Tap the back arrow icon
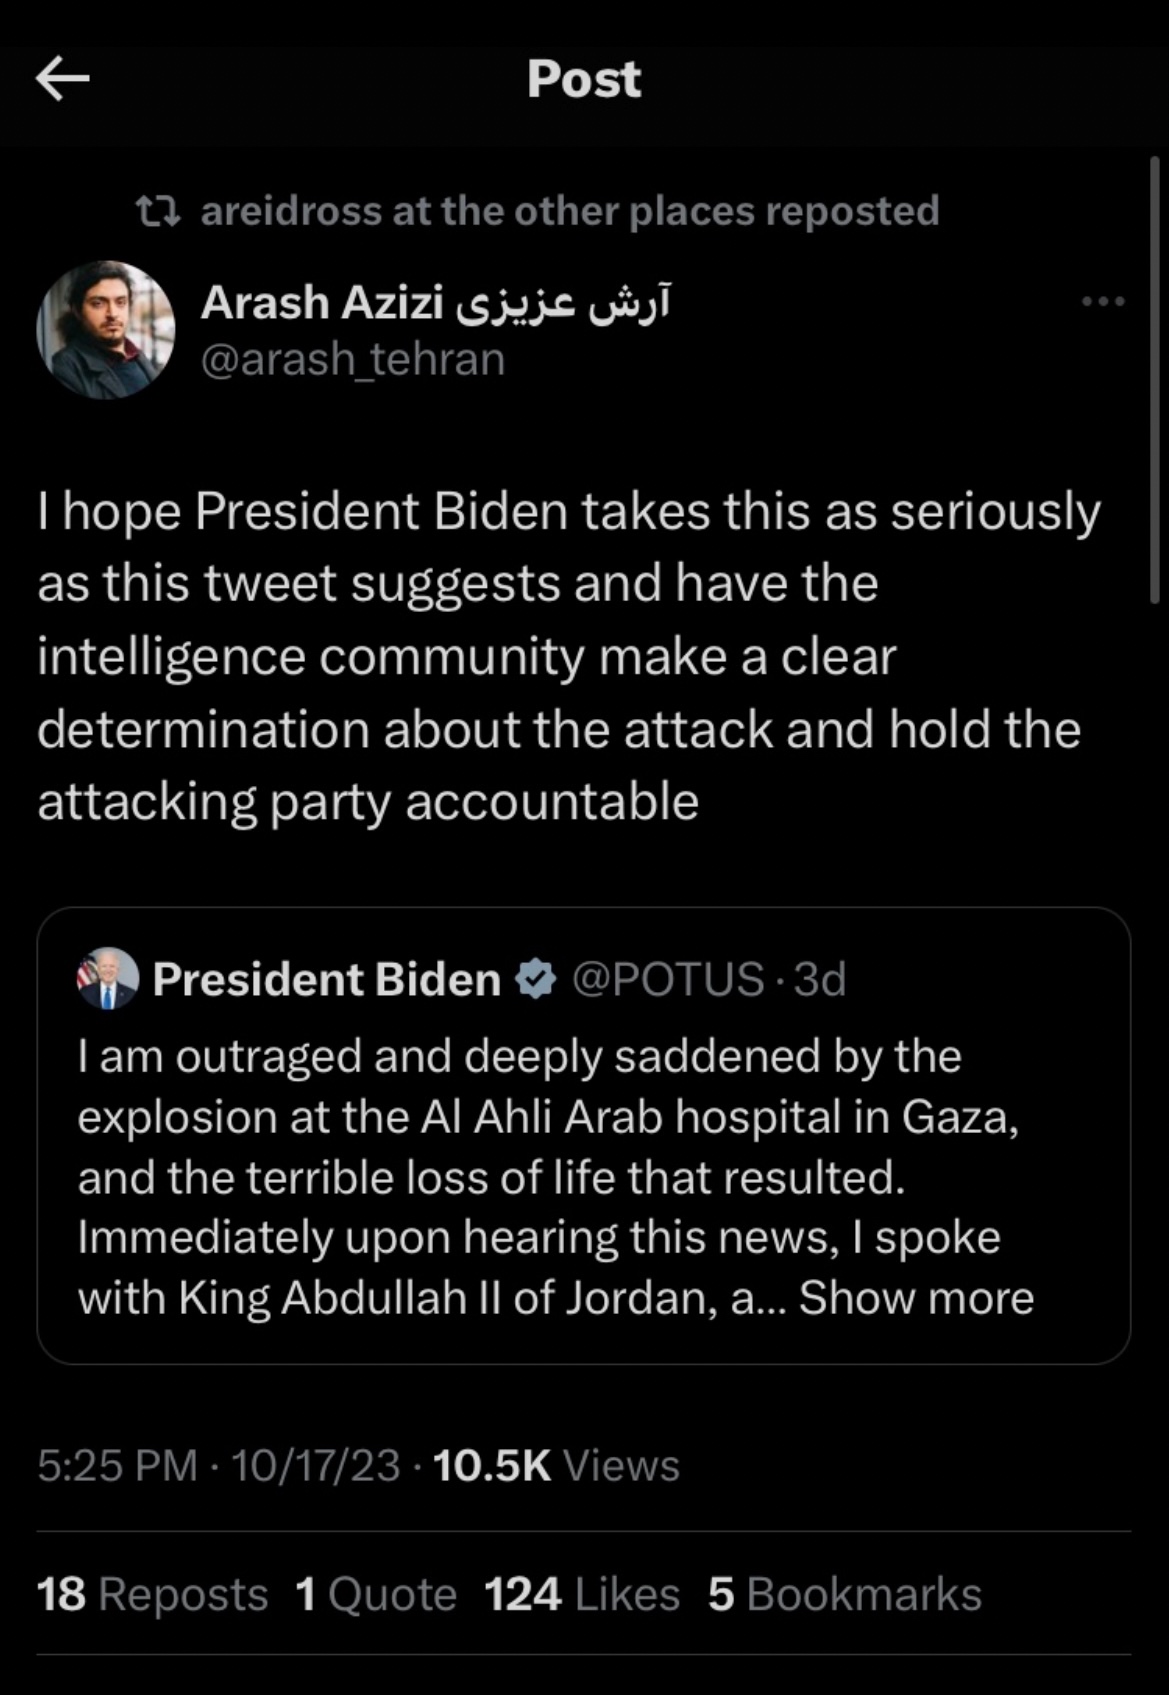 (x=62, y=79)
